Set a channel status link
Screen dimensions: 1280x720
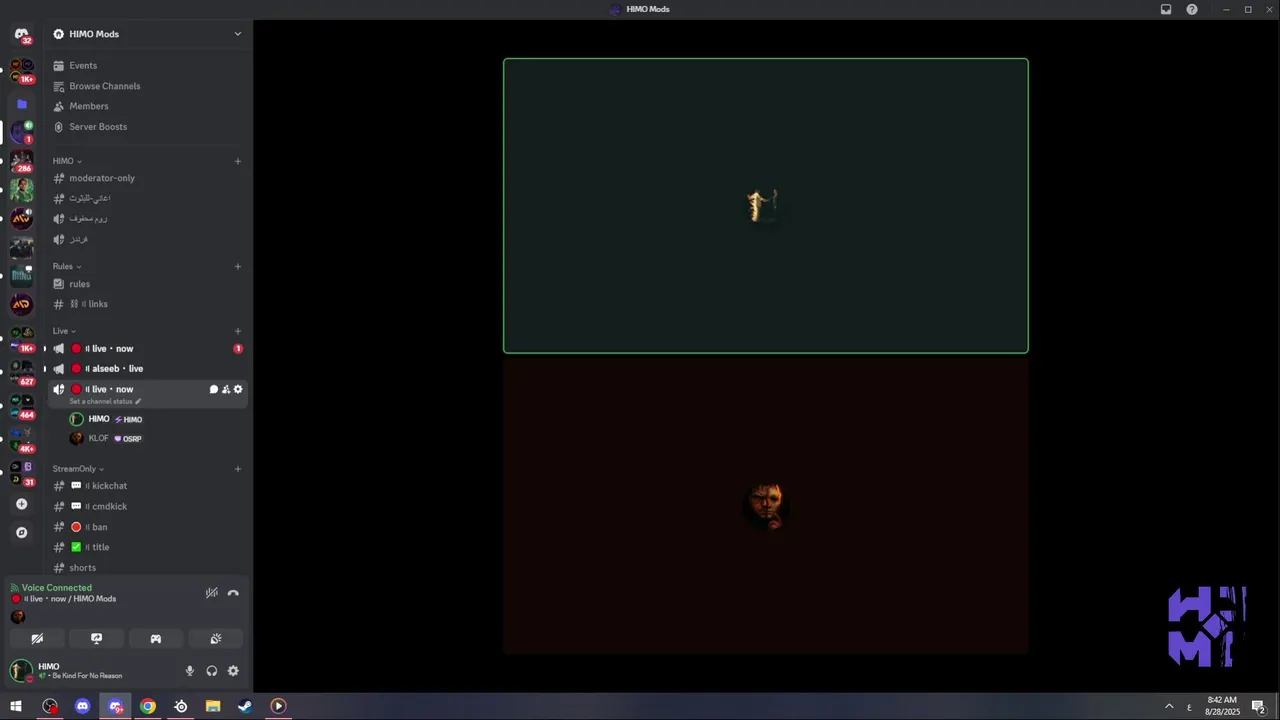coord(105,401)
